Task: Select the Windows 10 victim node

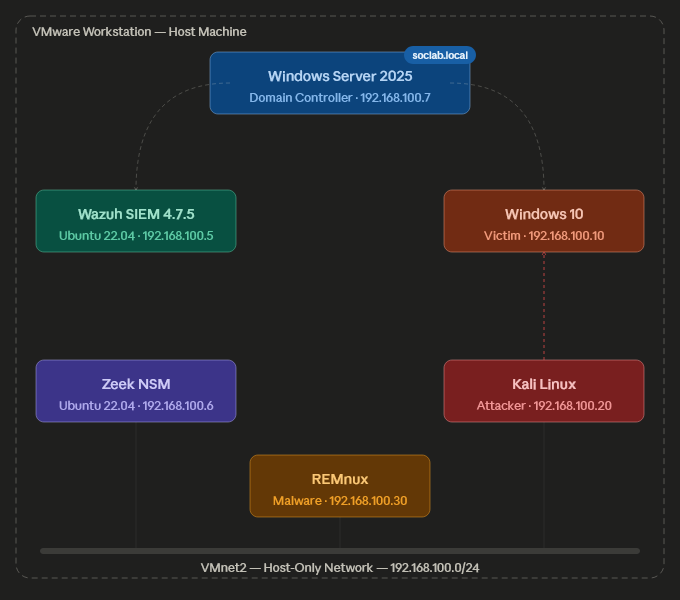Action: point(544,221)
